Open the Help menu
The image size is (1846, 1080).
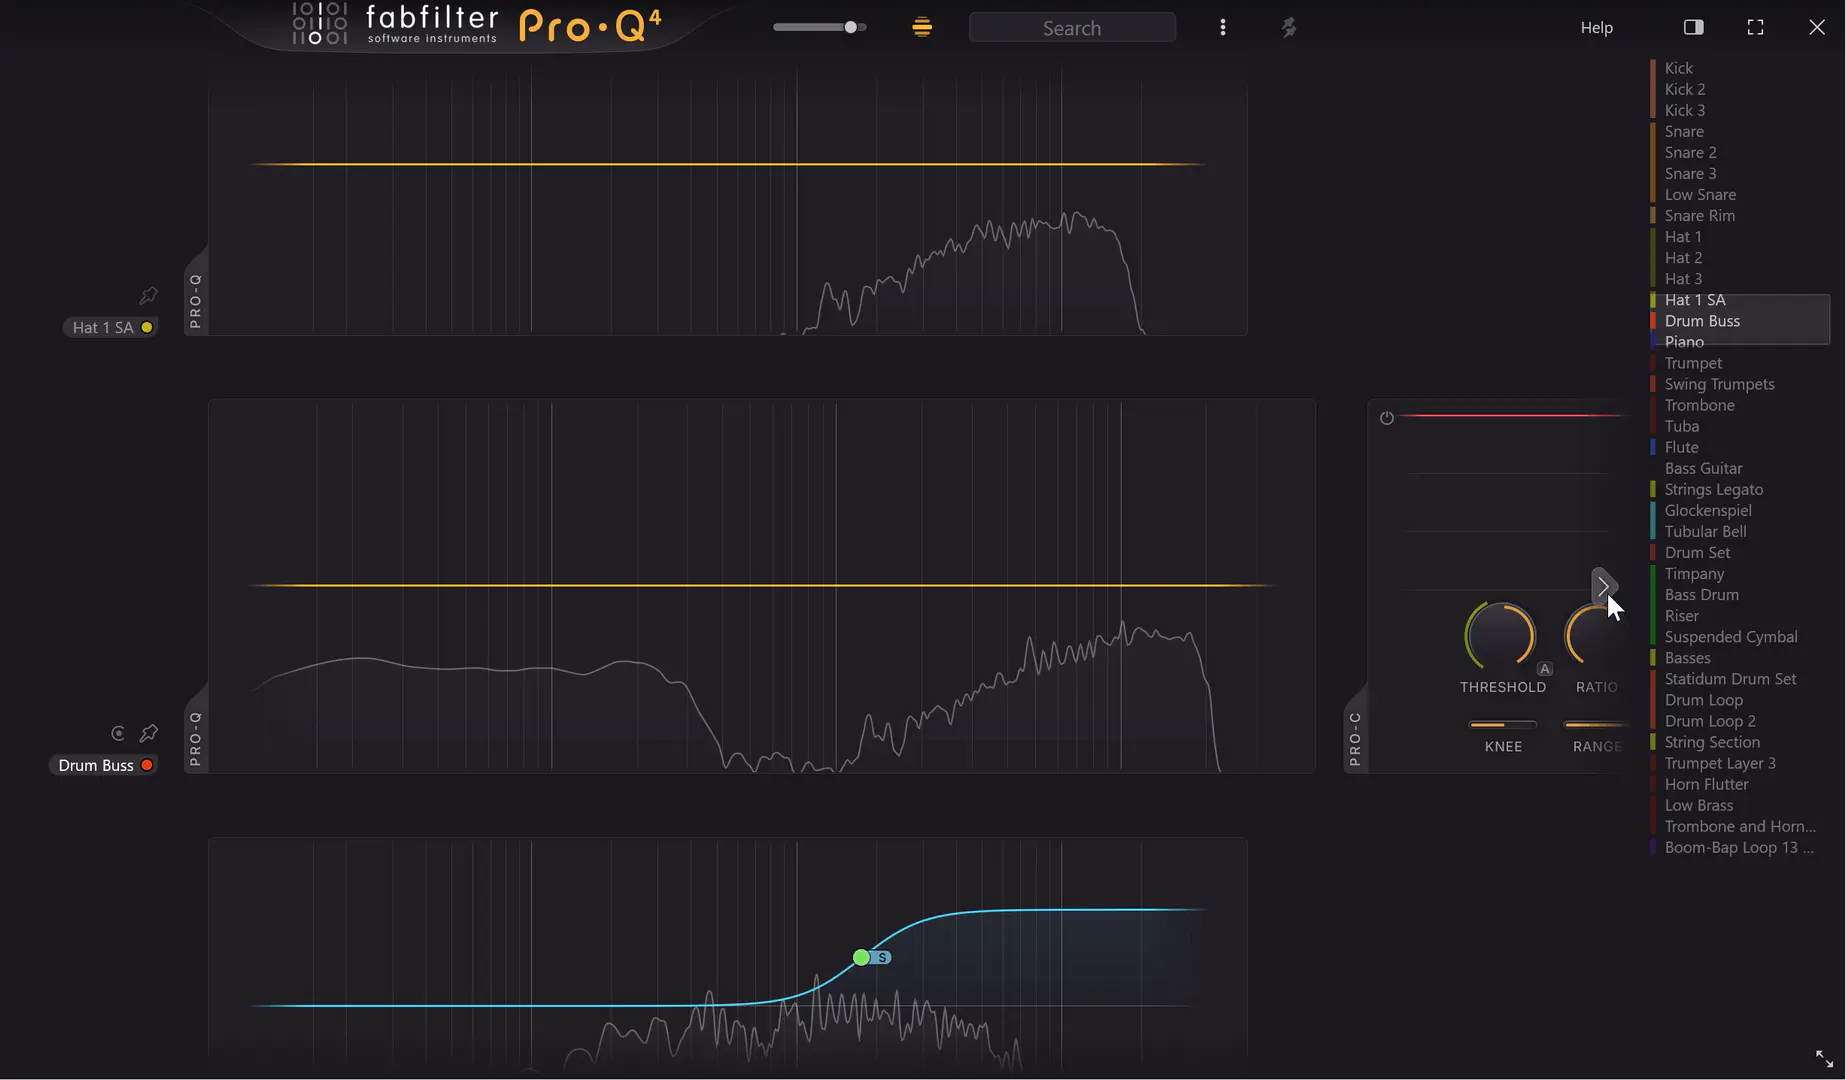[x=1596, y=27]
